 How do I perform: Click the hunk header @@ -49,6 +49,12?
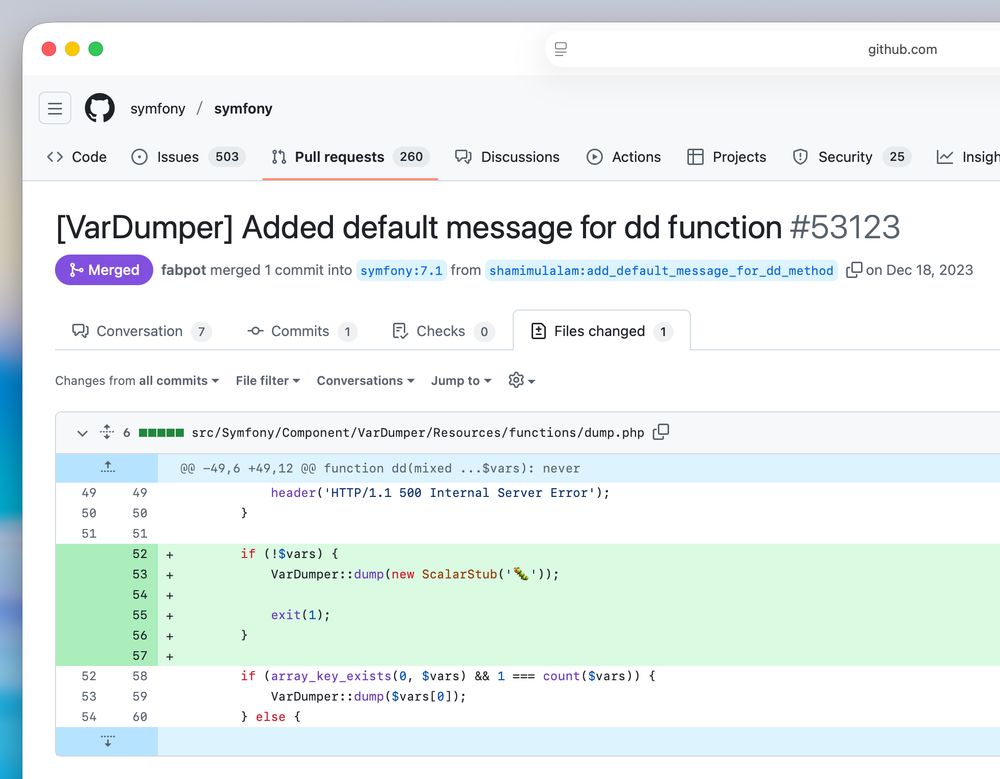pyautogui.click(x=380, y=468)
